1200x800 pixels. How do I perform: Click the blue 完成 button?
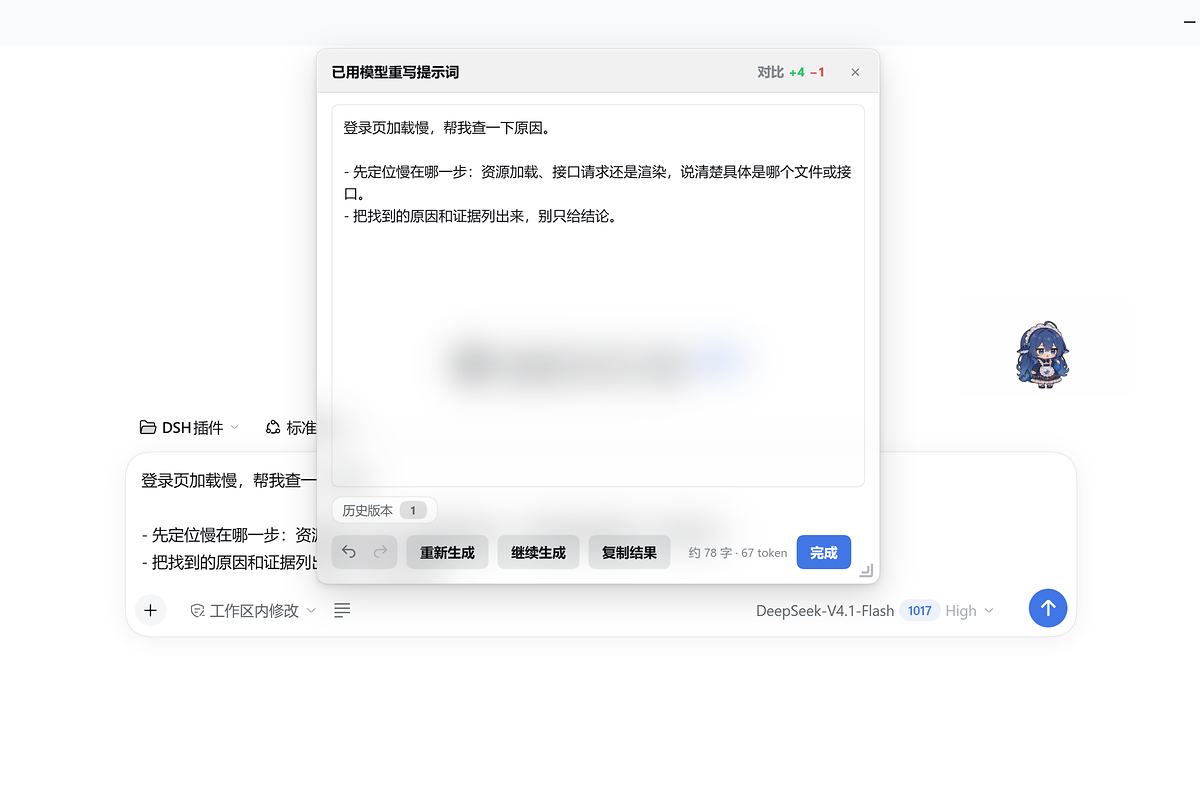point(824,553)
